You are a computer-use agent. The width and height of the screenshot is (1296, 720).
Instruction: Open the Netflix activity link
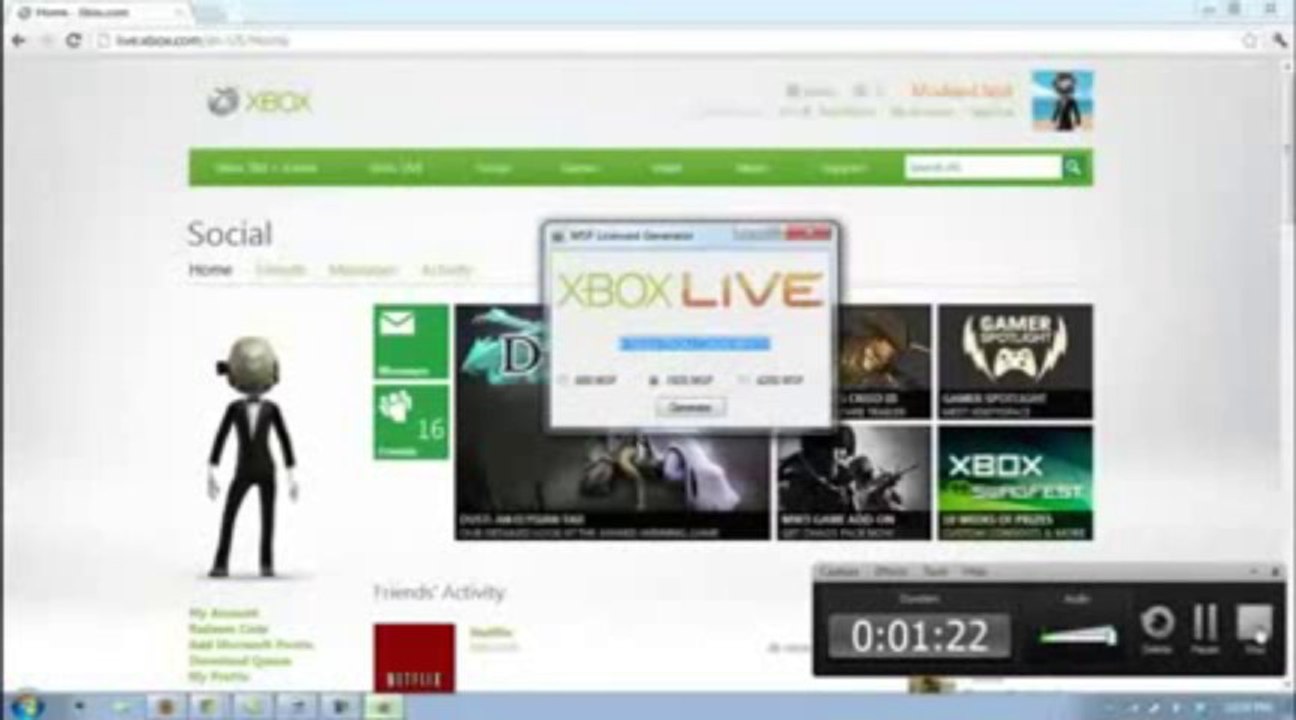point(489,632)
